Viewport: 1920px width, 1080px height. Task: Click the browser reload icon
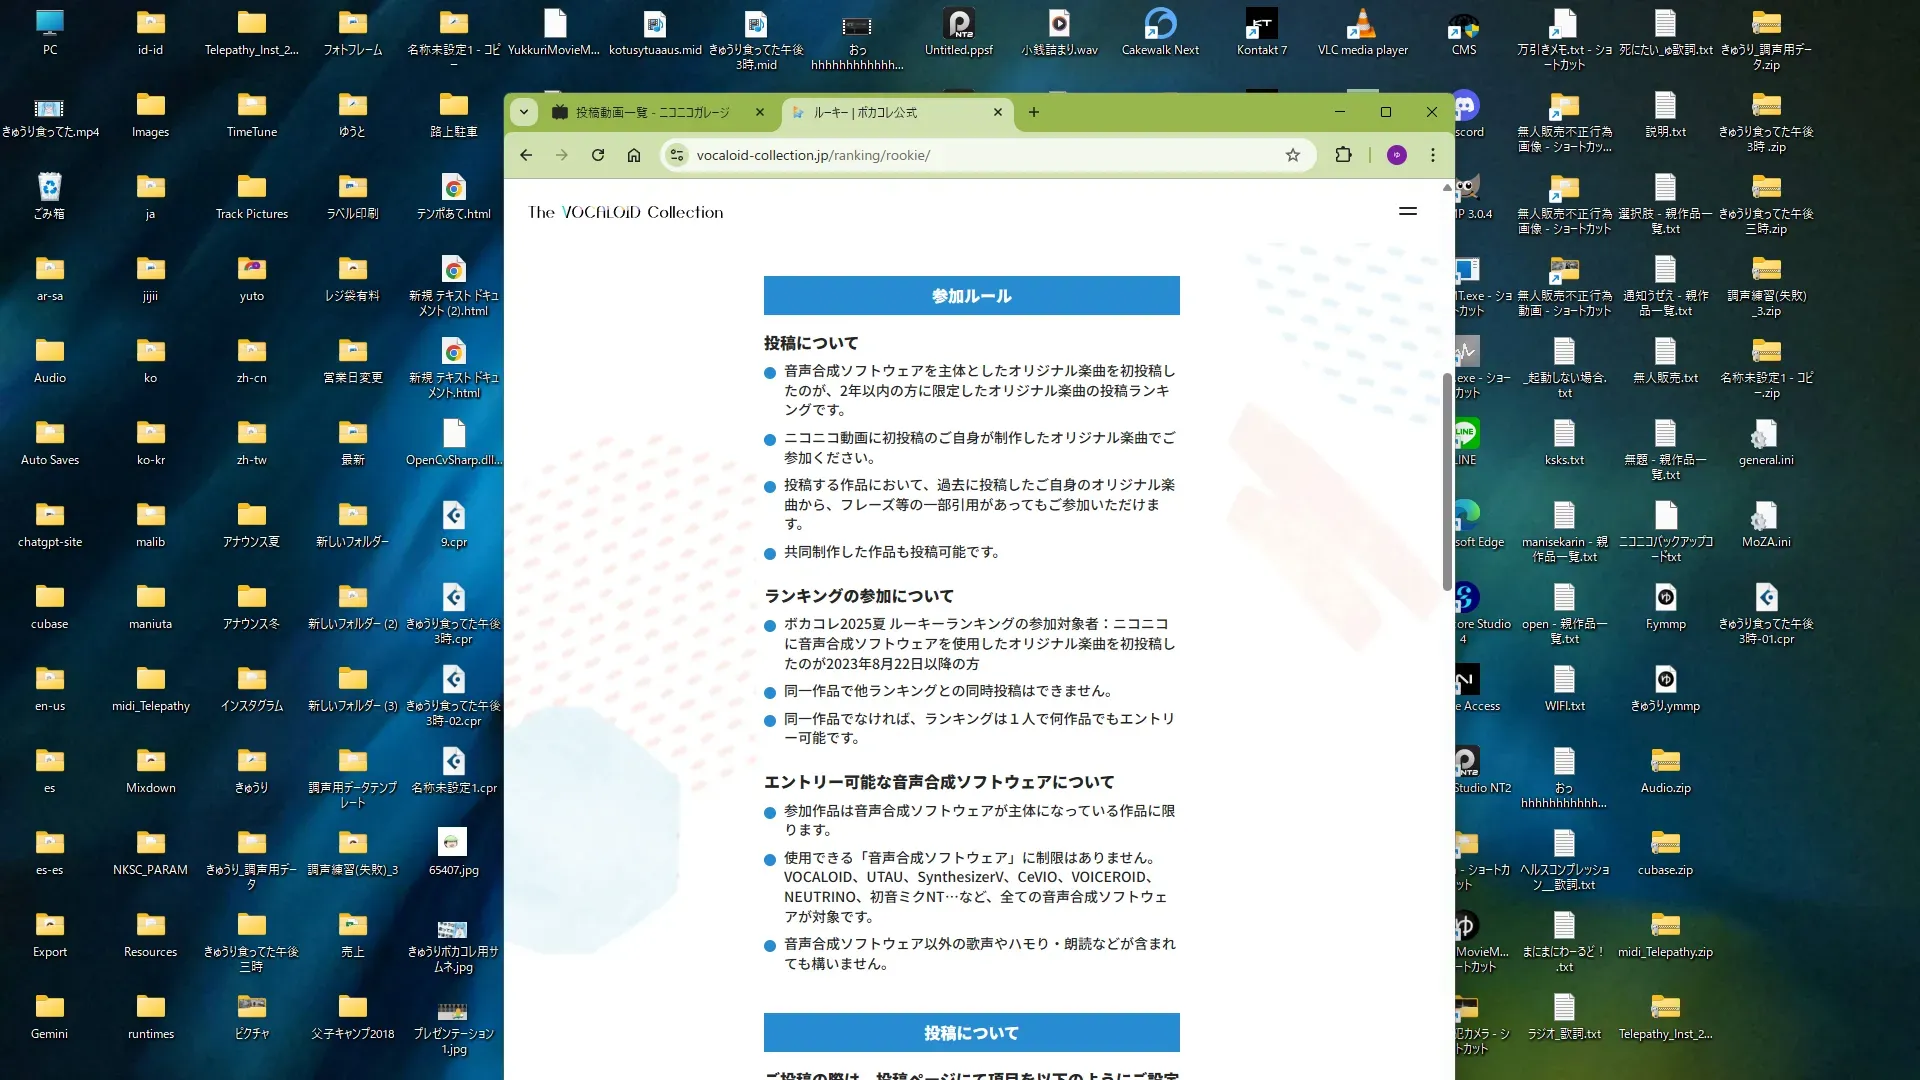[598, 155]
